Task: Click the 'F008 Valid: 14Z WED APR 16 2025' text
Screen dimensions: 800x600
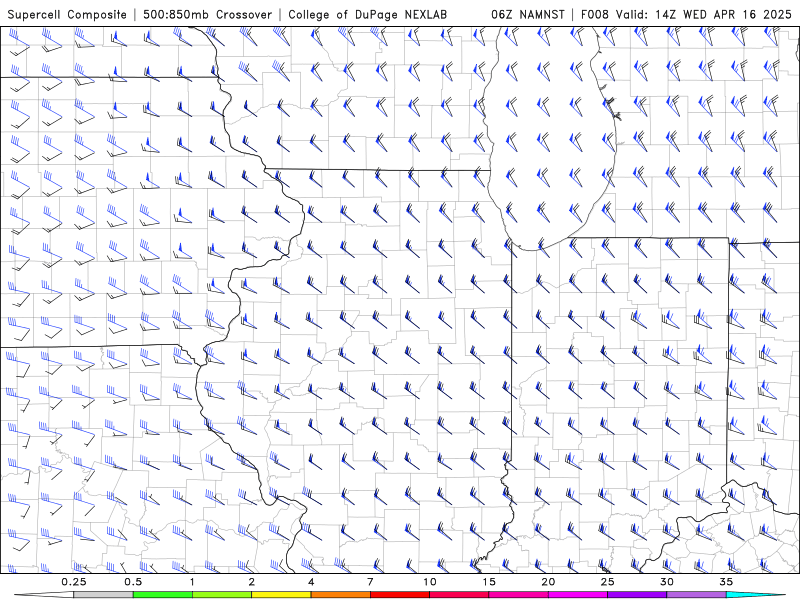Action: point(686,14)
